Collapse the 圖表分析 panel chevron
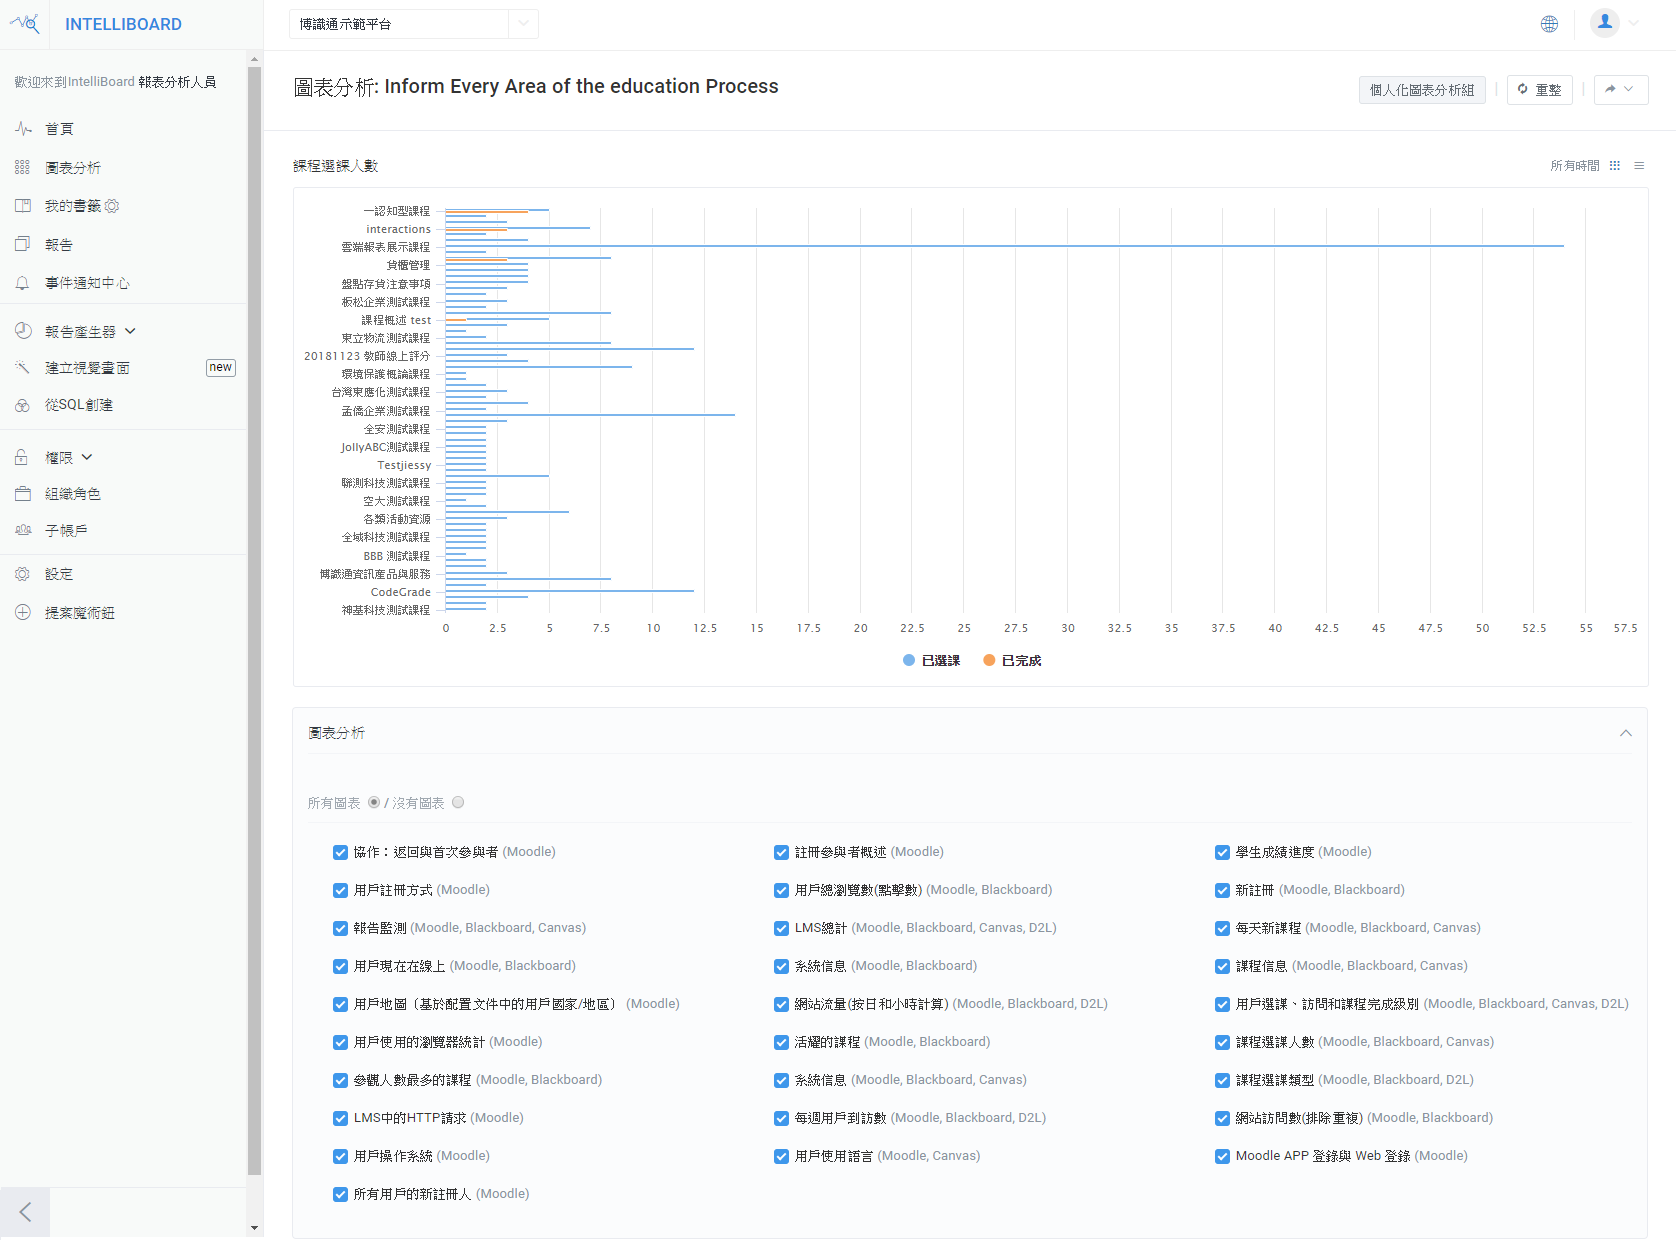Screen dimensions: 1676x1246 (x=1625, y=733)
